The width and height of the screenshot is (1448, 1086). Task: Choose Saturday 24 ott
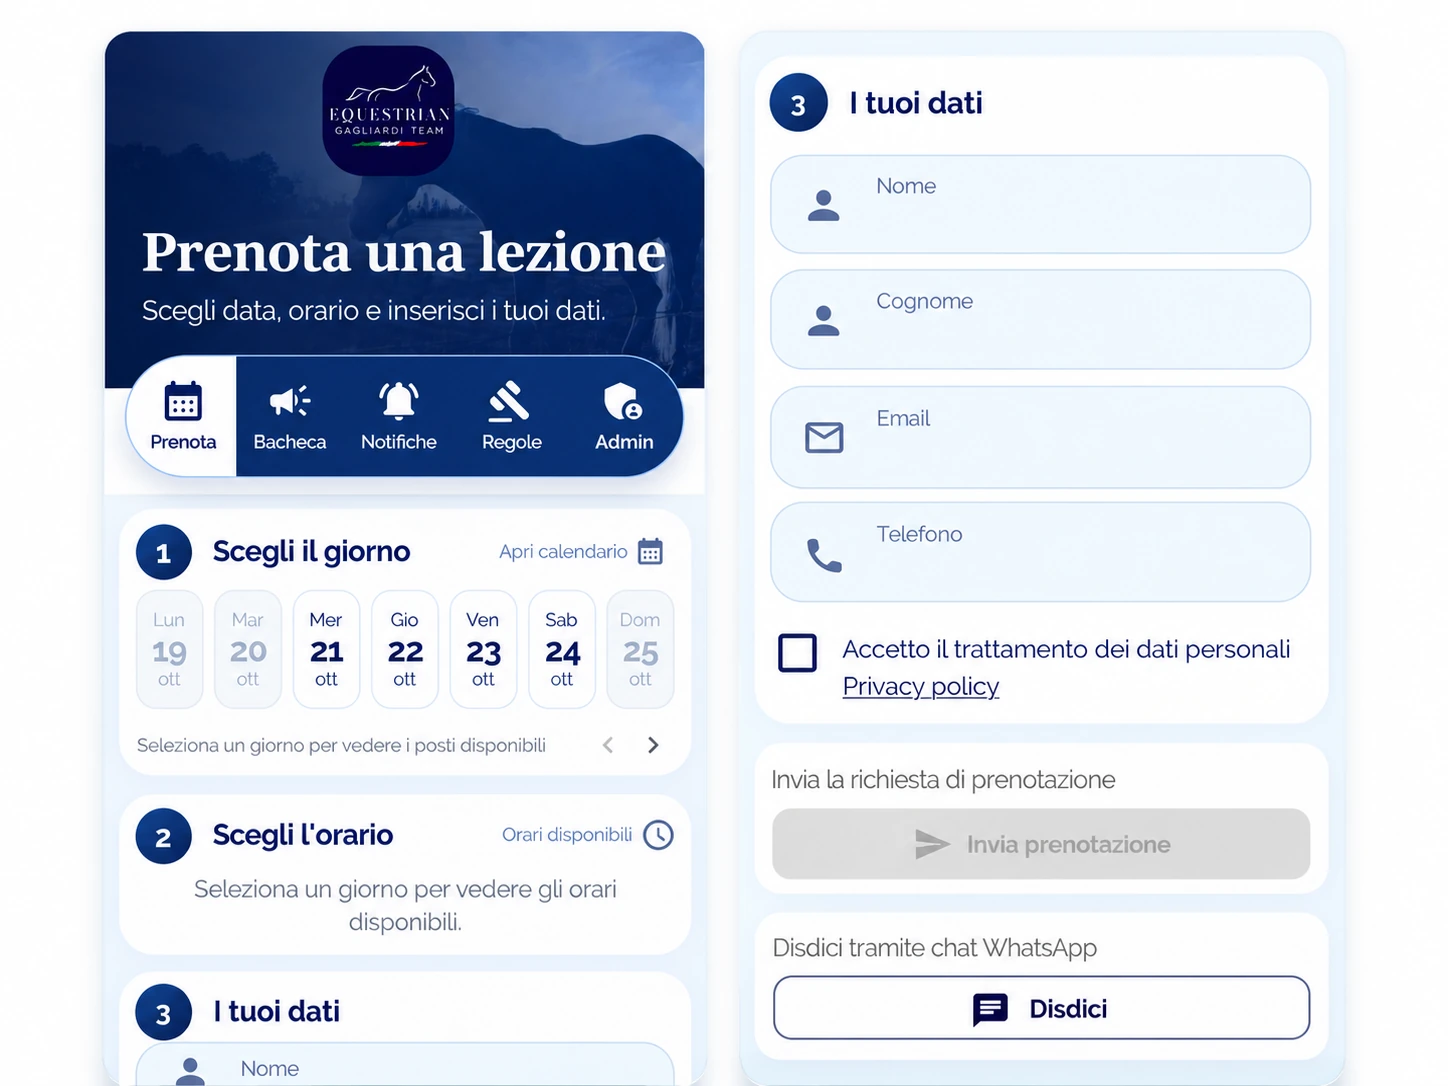click(x=562, y=649)
